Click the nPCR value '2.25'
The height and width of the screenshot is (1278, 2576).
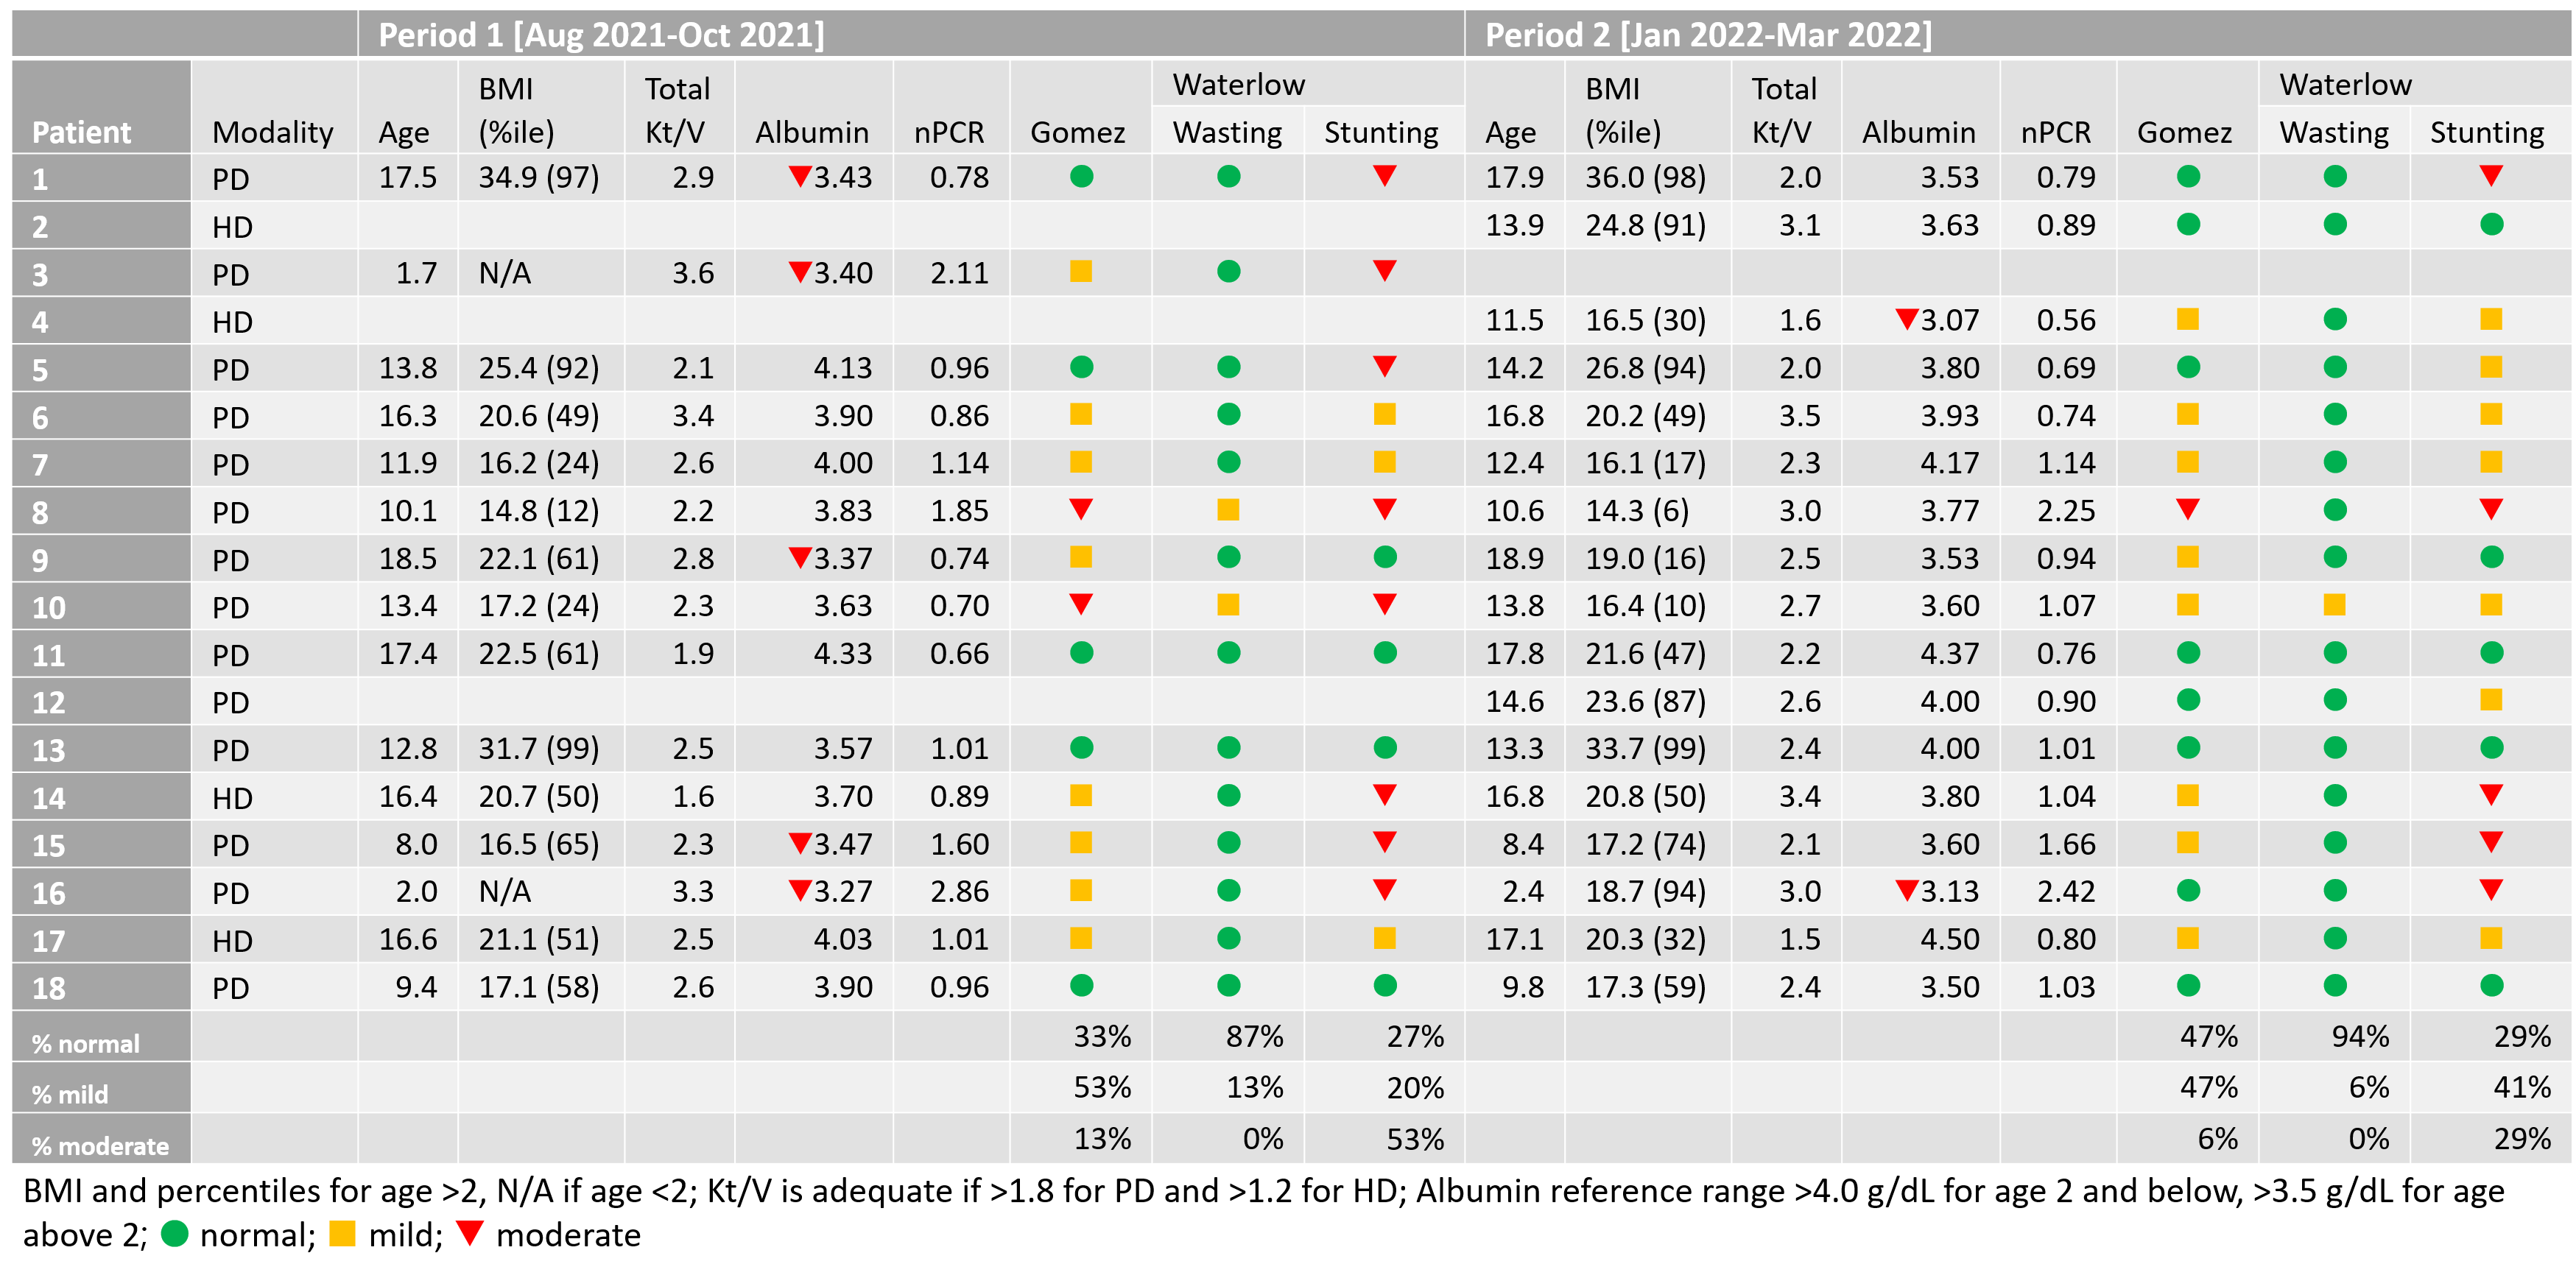click(x=2066, y=511)
